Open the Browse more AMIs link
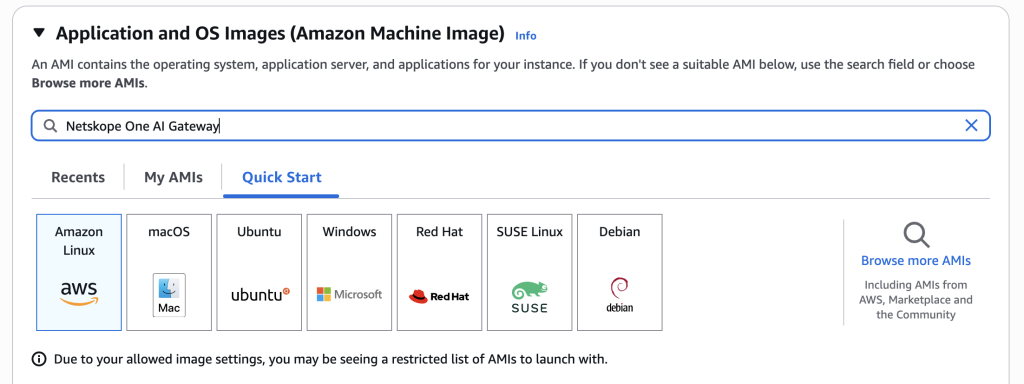Viewport: 1024px width, 384px height. click(916, 261)
